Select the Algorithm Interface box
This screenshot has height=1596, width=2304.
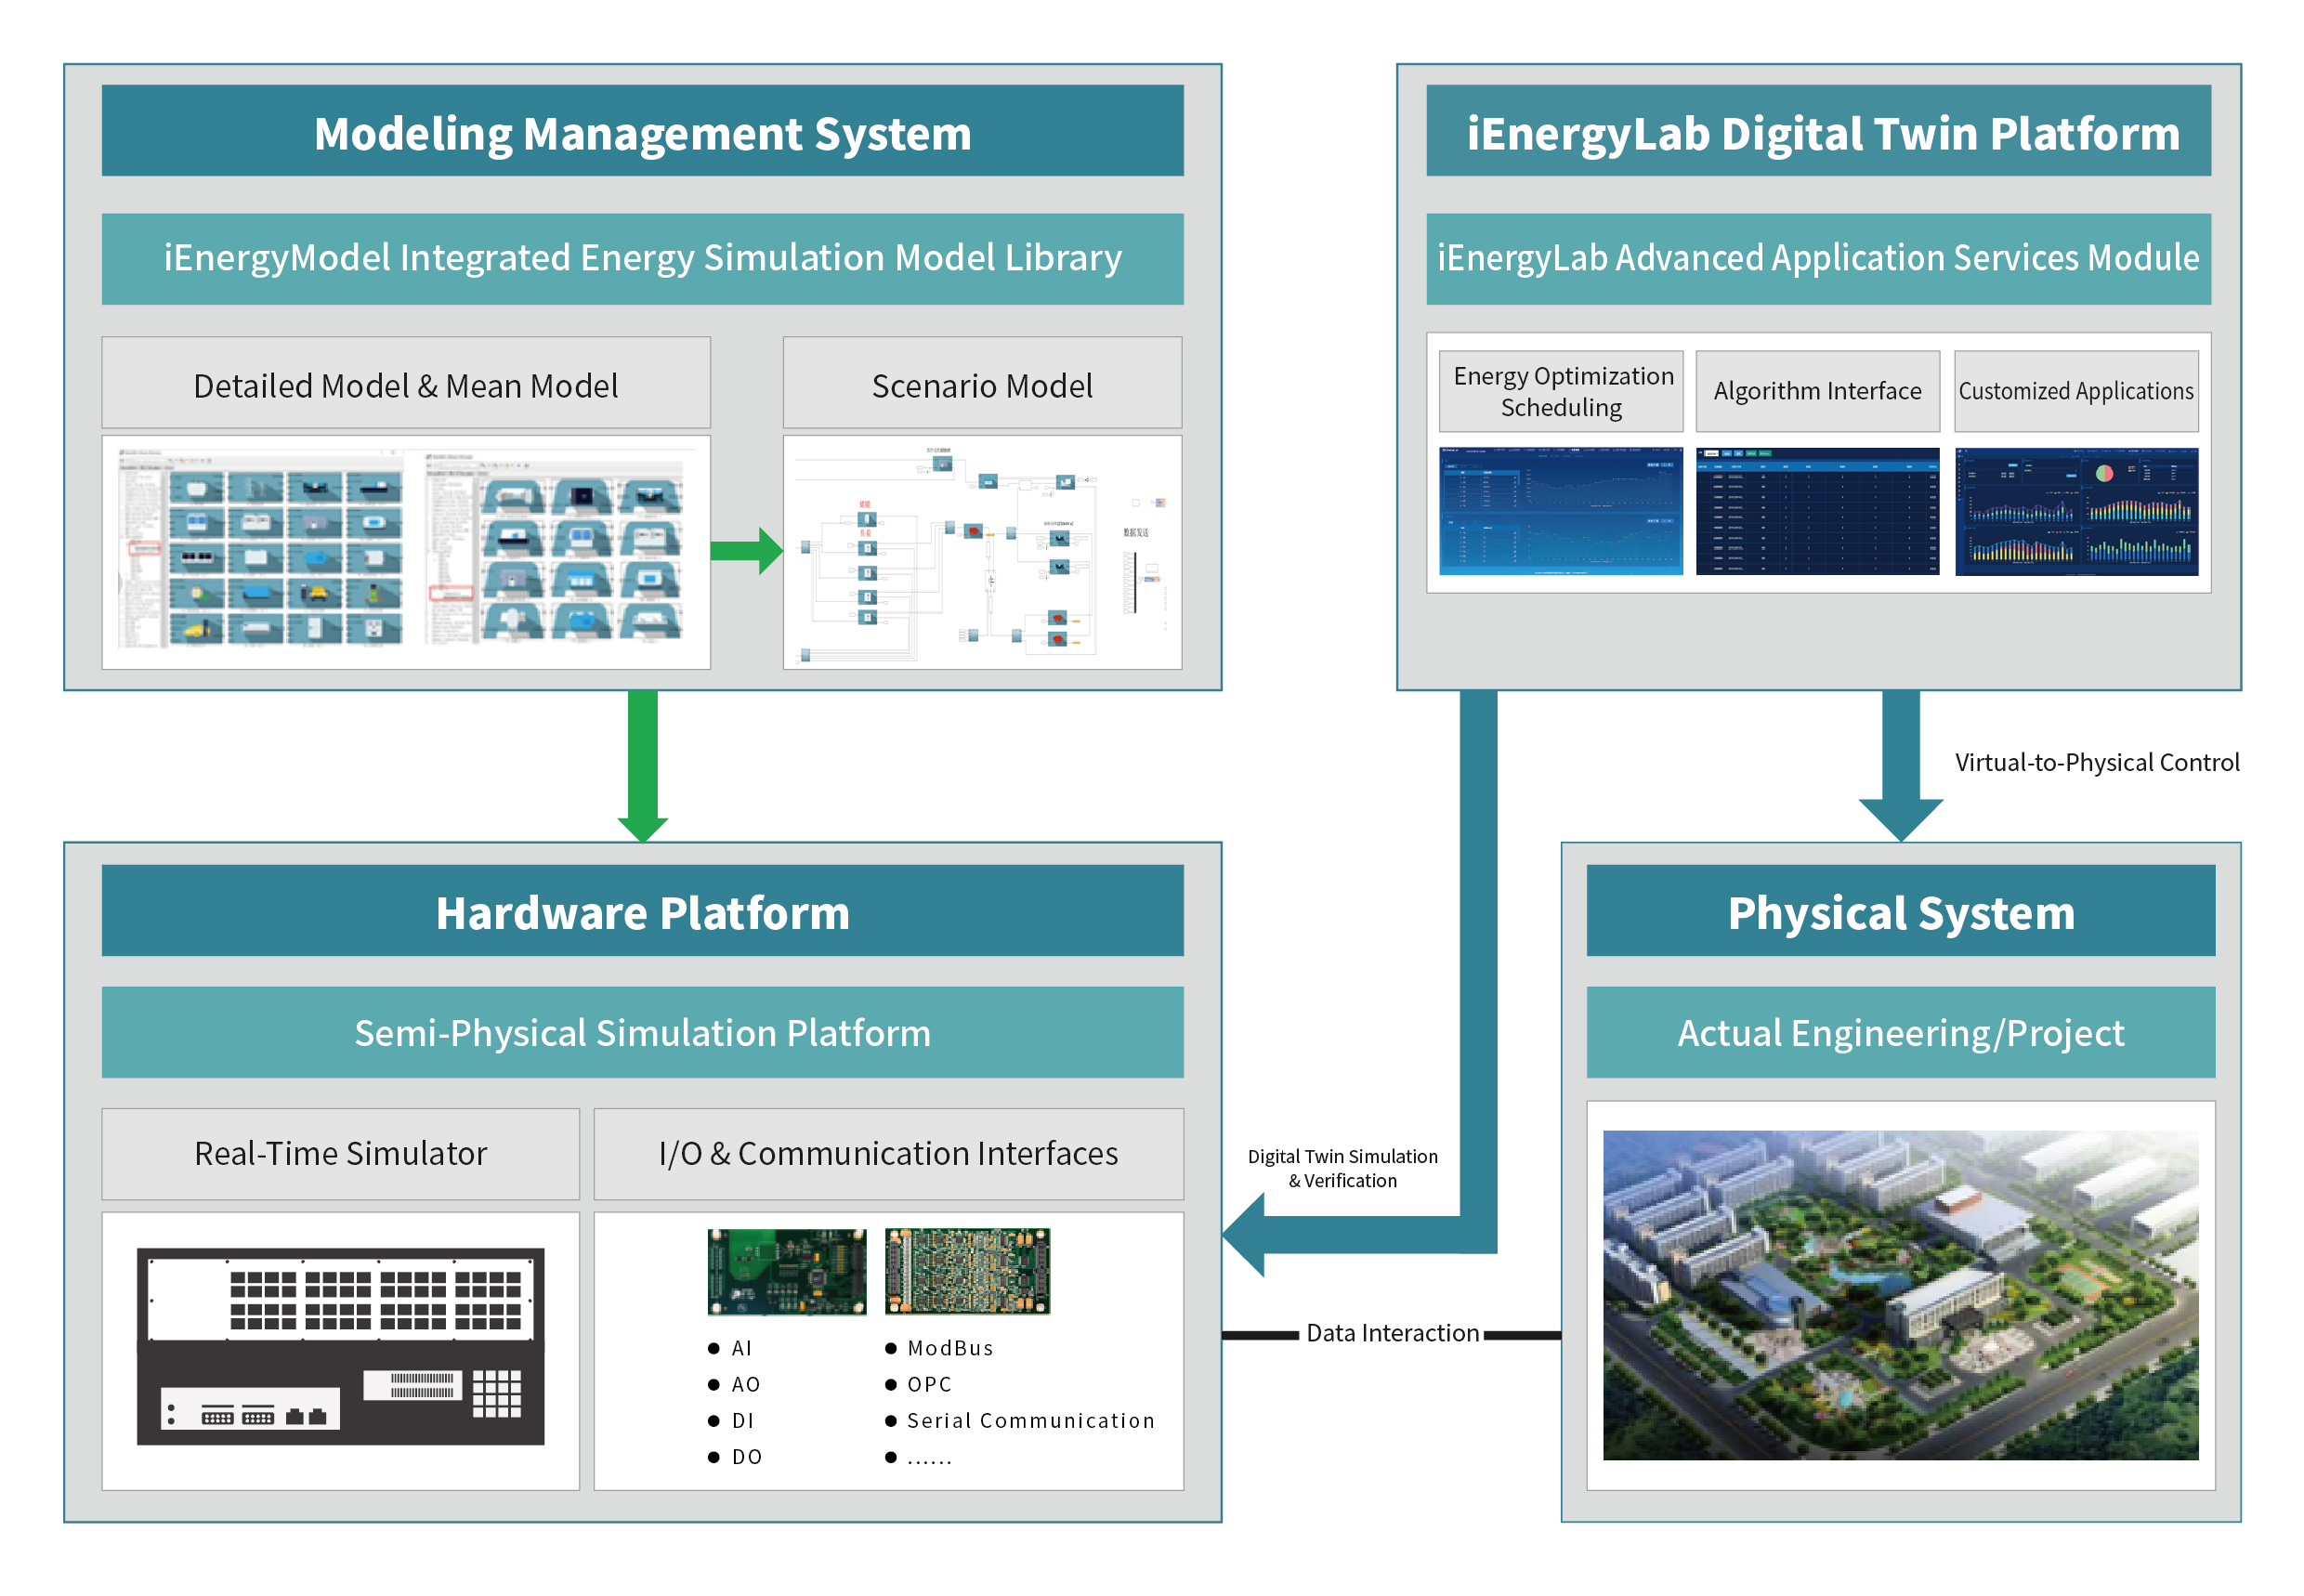click(1817, 391)
